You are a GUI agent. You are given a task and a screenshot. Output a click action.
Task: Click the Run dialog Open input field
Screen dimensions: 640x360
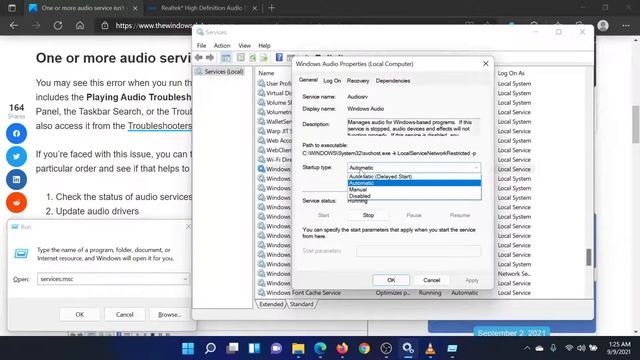tap(113, 279)
